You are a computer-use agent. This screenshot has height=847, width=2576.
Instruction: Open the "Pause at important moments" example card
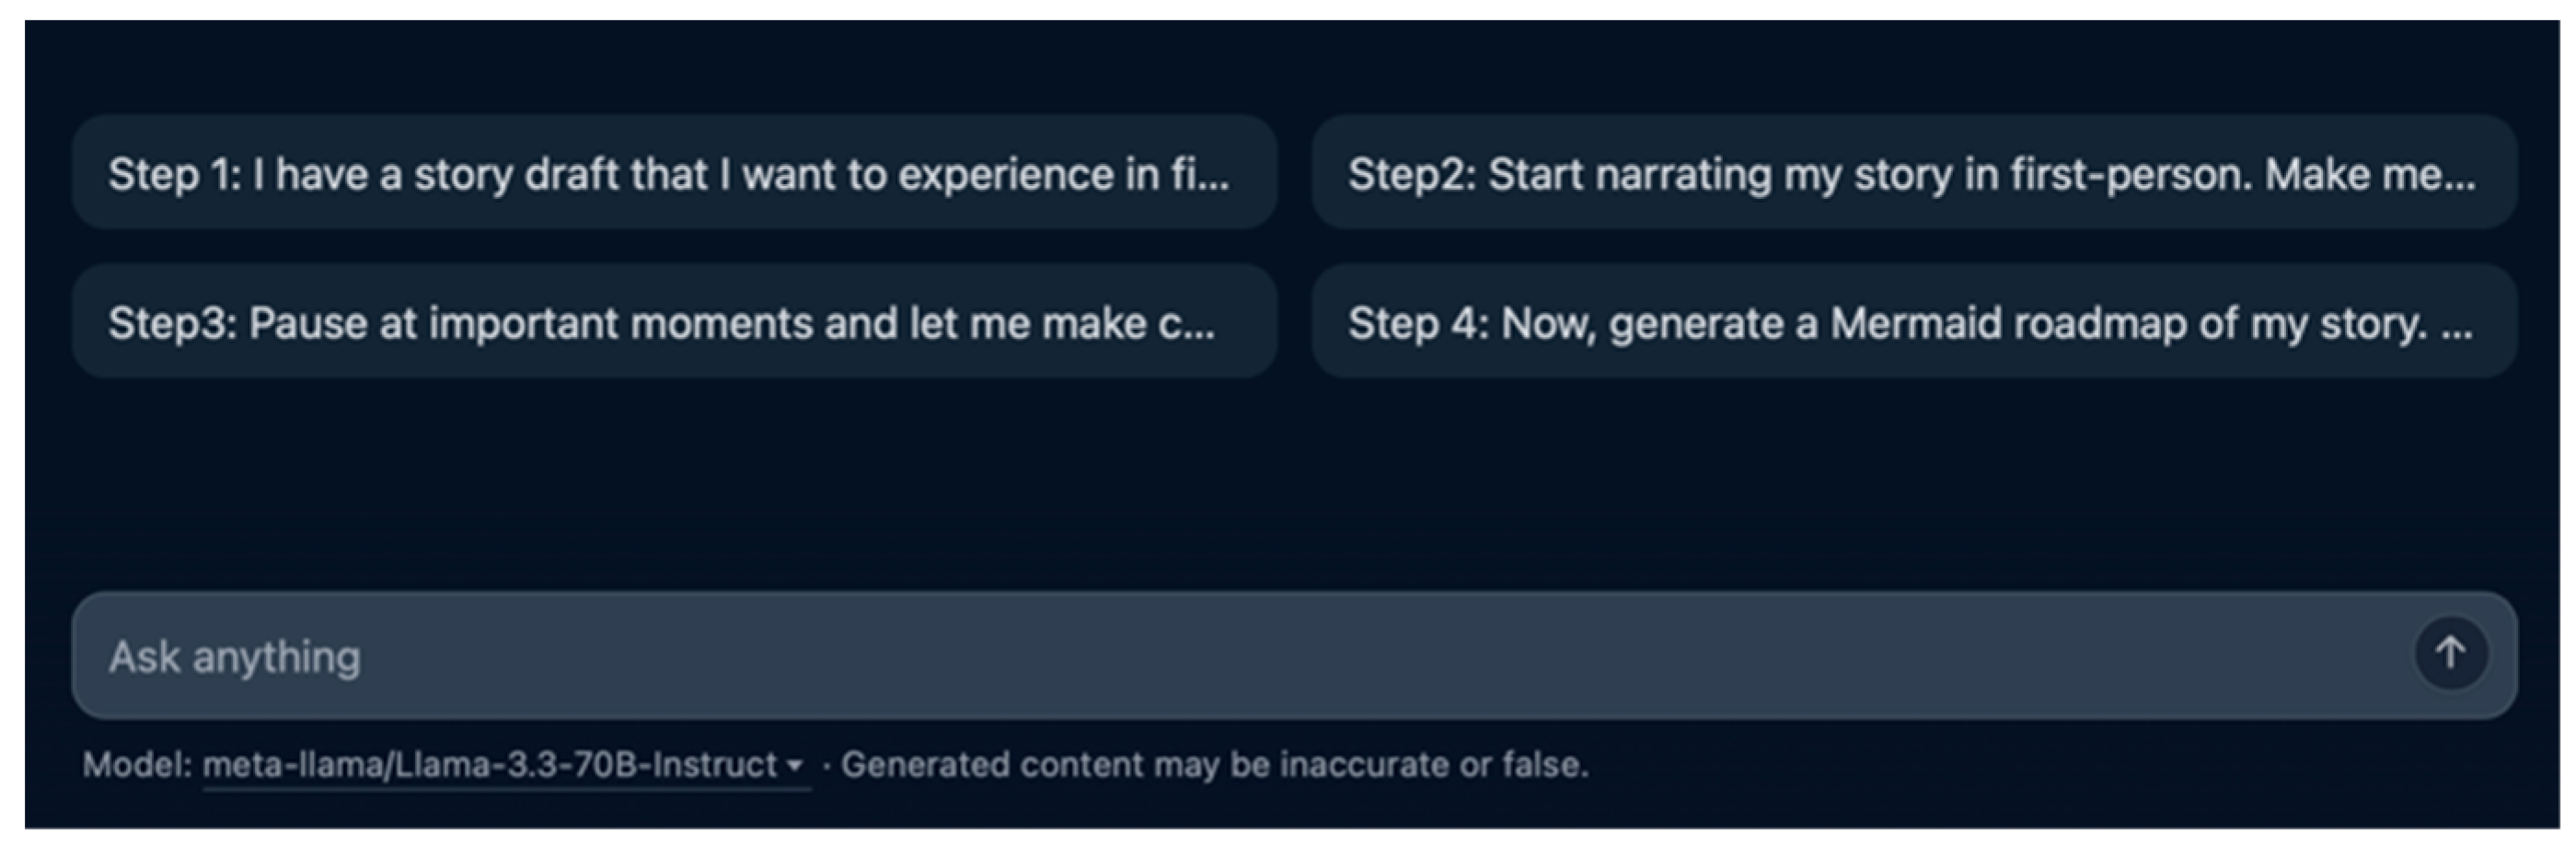coord(673,322)
